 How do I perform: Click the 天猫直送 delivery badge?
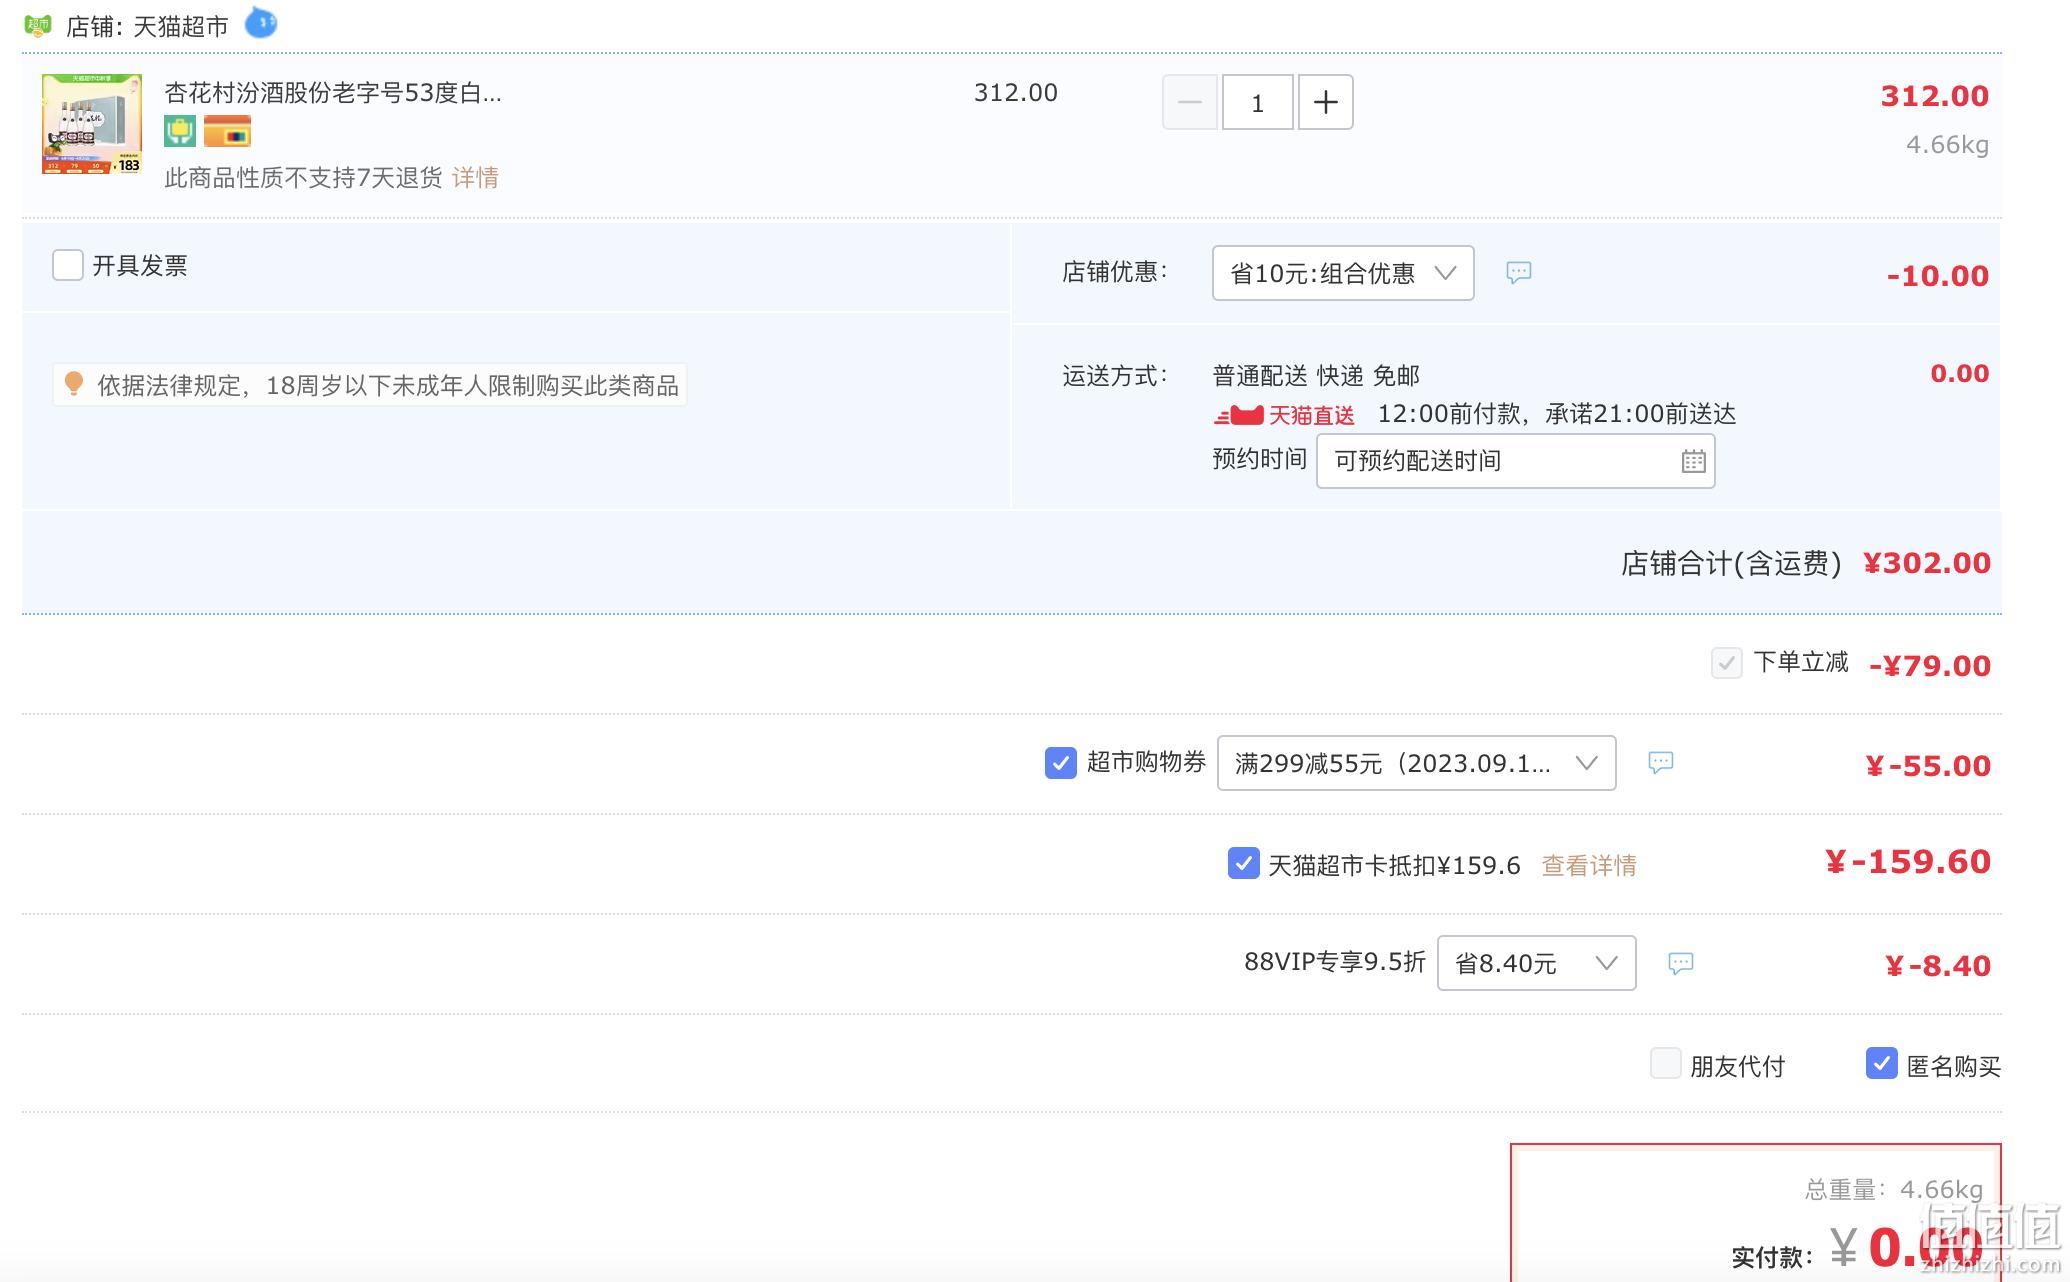click(1285, 415)
